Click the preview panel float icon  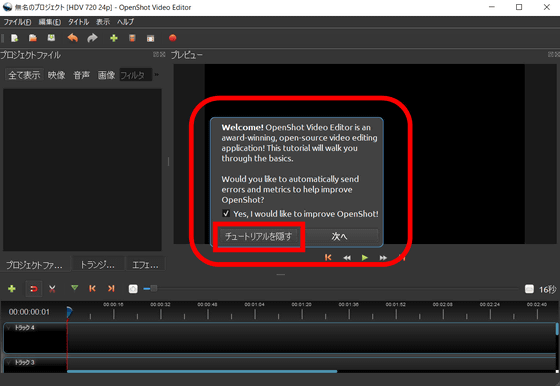pos(551,54)
